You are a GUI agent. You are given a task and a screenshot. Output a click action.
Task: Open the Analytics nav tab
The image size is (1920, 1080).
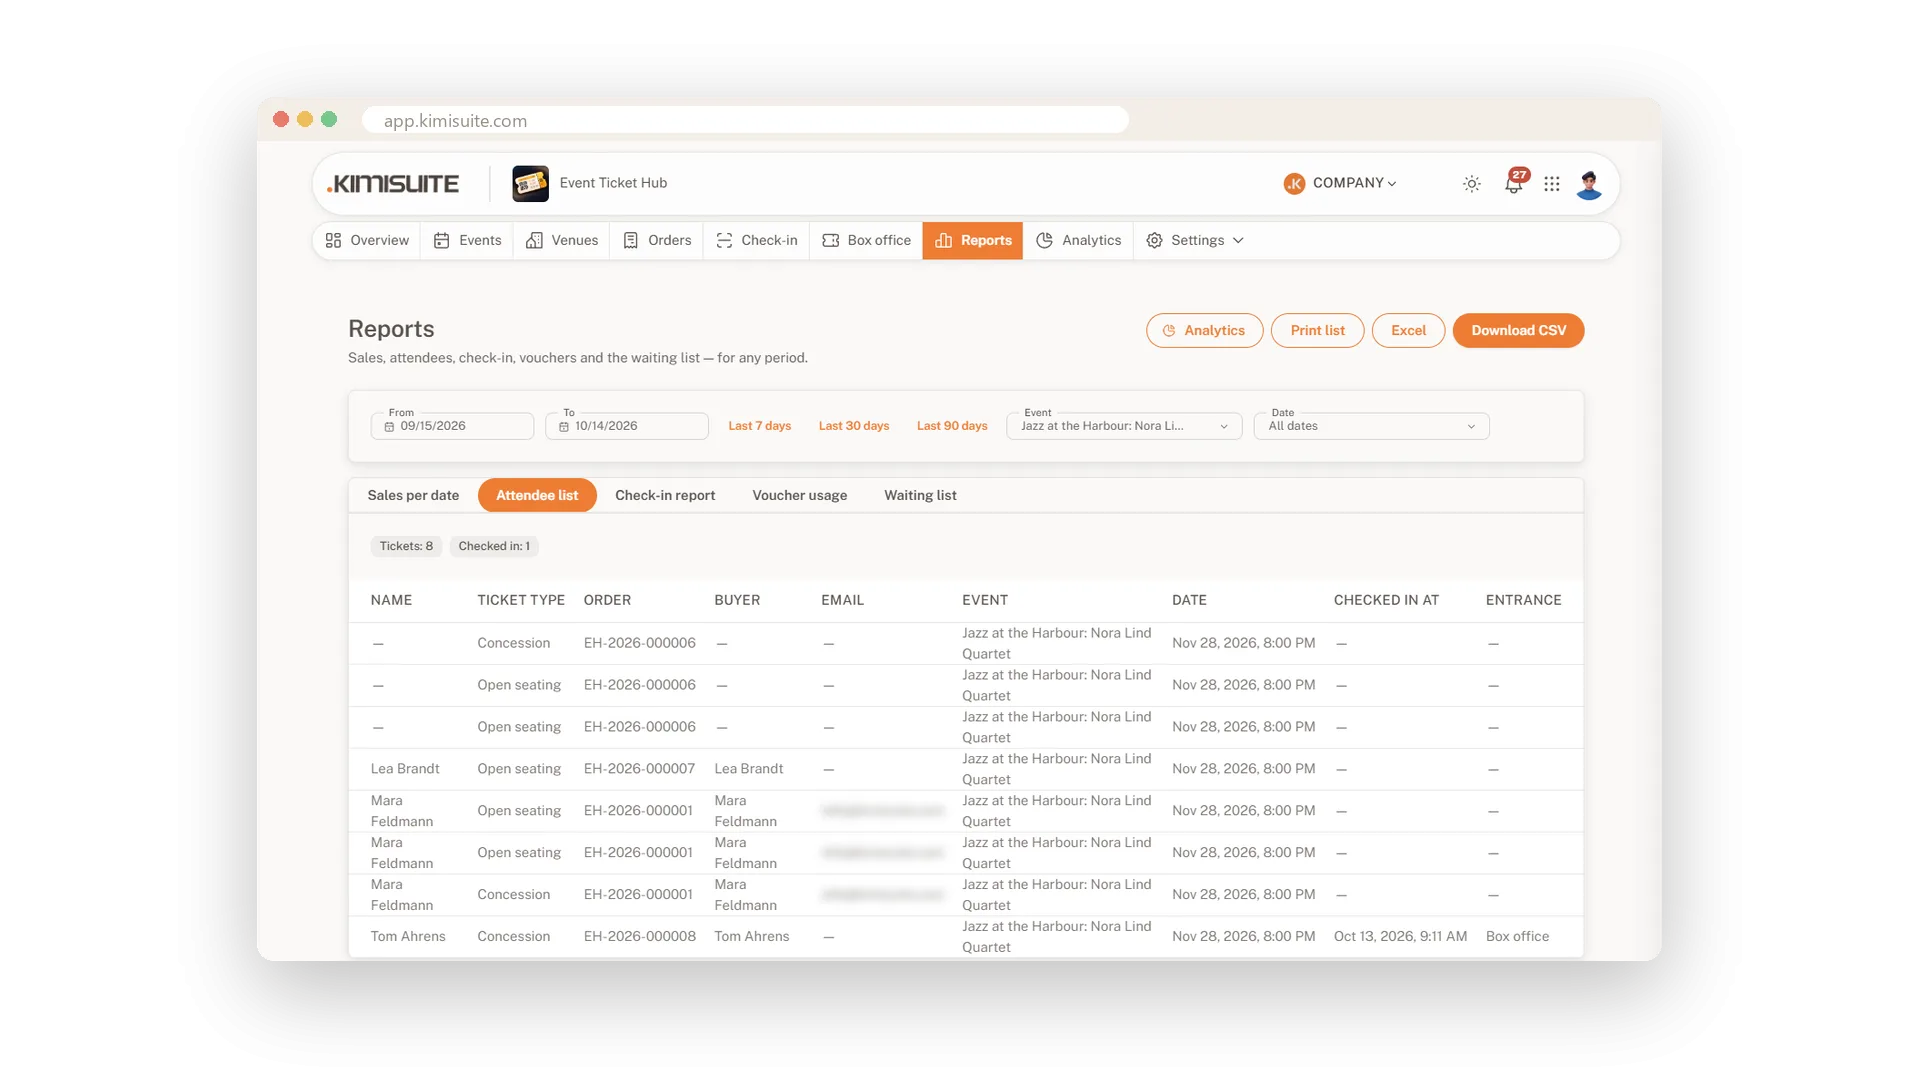coord(1079,241)
